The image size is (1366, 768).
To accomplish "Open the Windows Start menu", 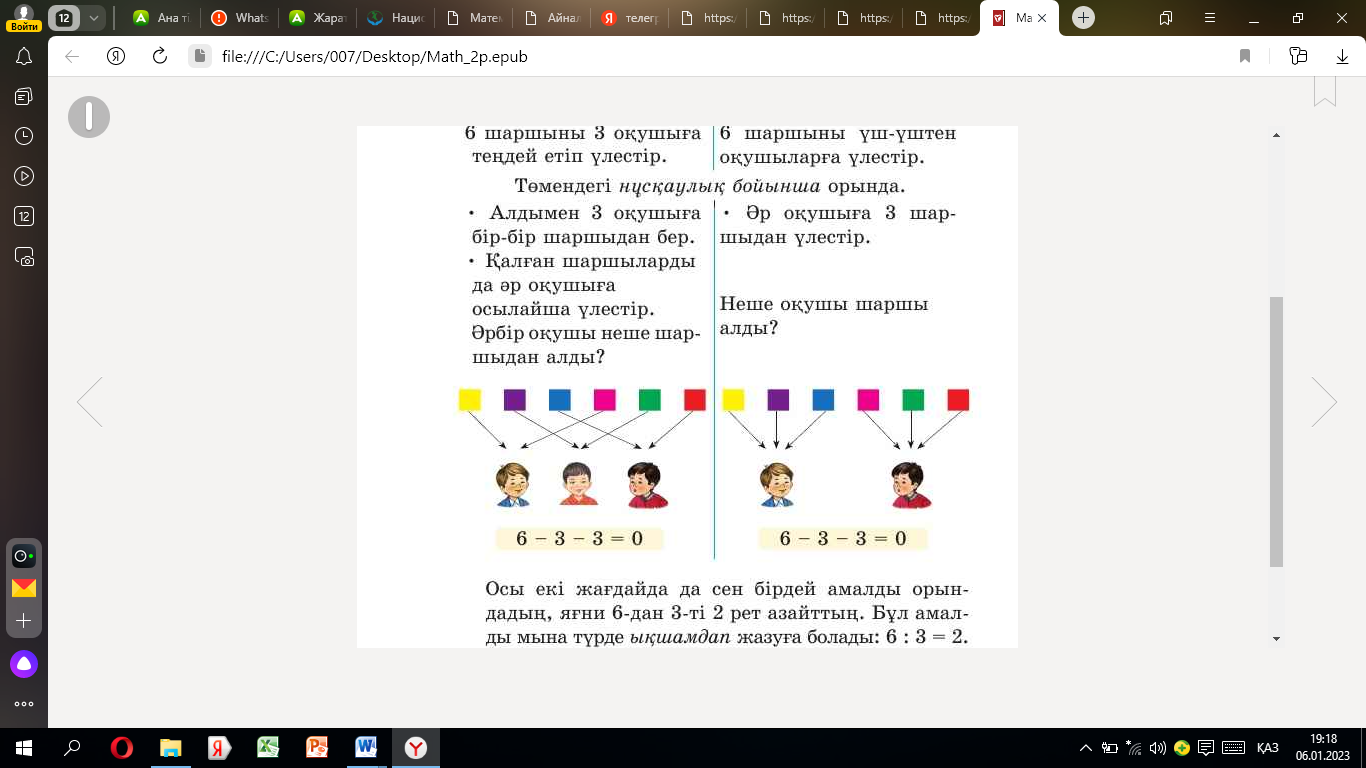I will (24, 748).
